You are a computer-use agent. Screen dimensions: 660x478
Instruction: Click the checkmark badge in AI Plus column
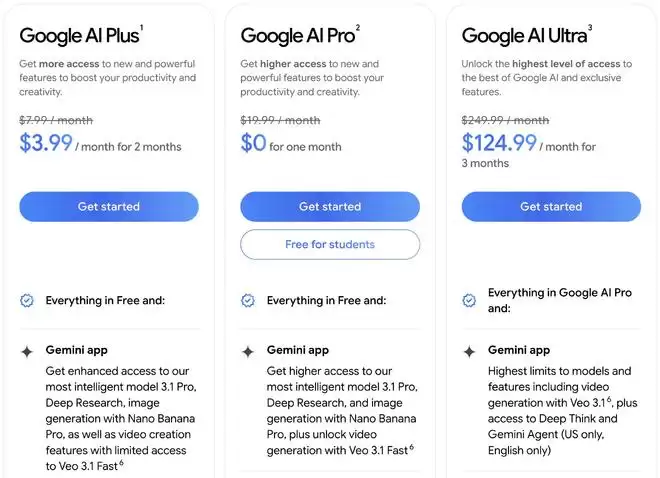[27, 300]
